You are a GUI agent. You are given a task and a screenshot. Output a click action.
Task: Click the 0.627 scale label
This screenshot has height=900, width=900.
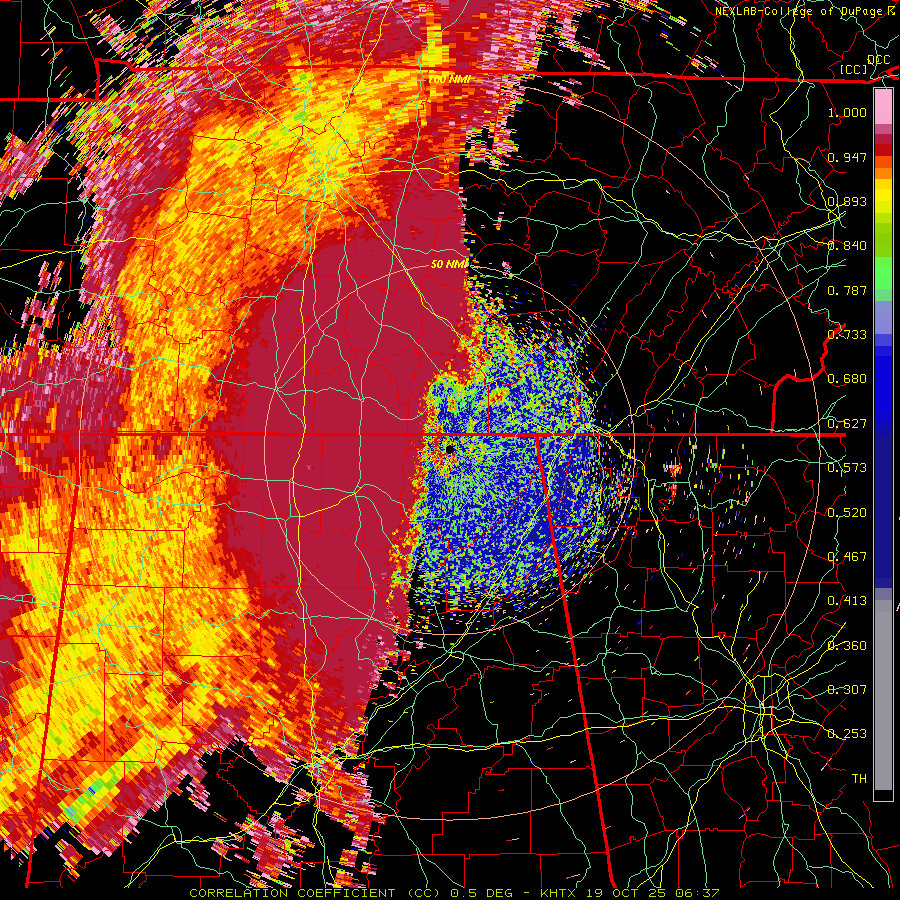(847, 424)
